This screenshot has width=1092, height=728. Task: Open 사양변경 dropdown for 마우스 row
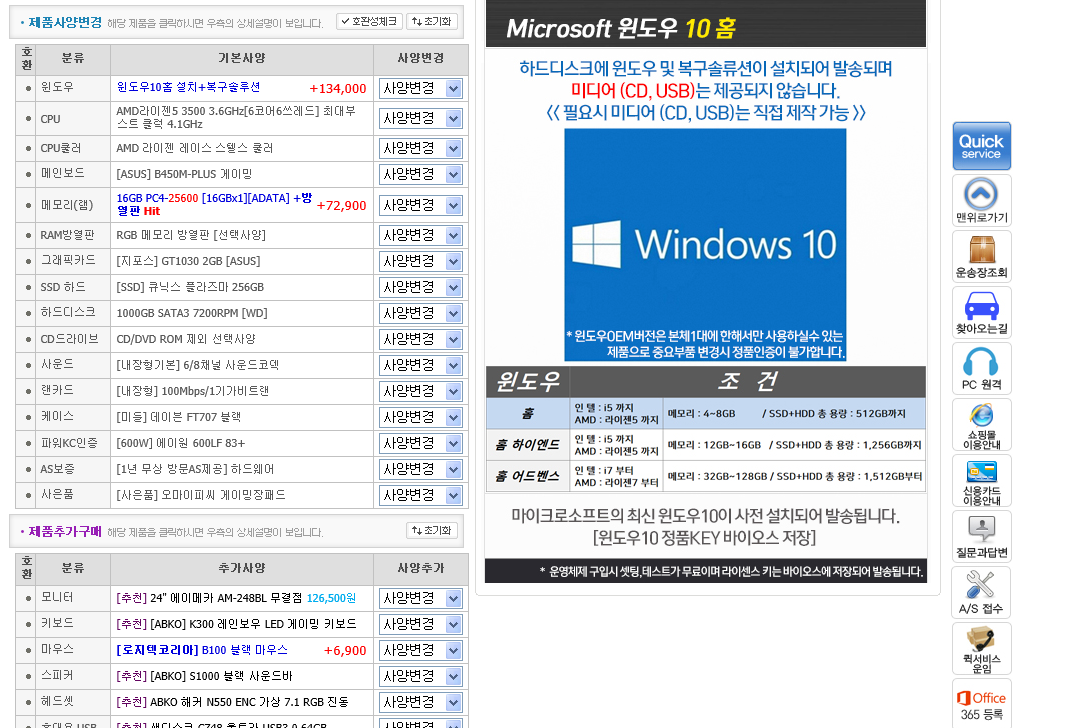(x=421, y=650)
